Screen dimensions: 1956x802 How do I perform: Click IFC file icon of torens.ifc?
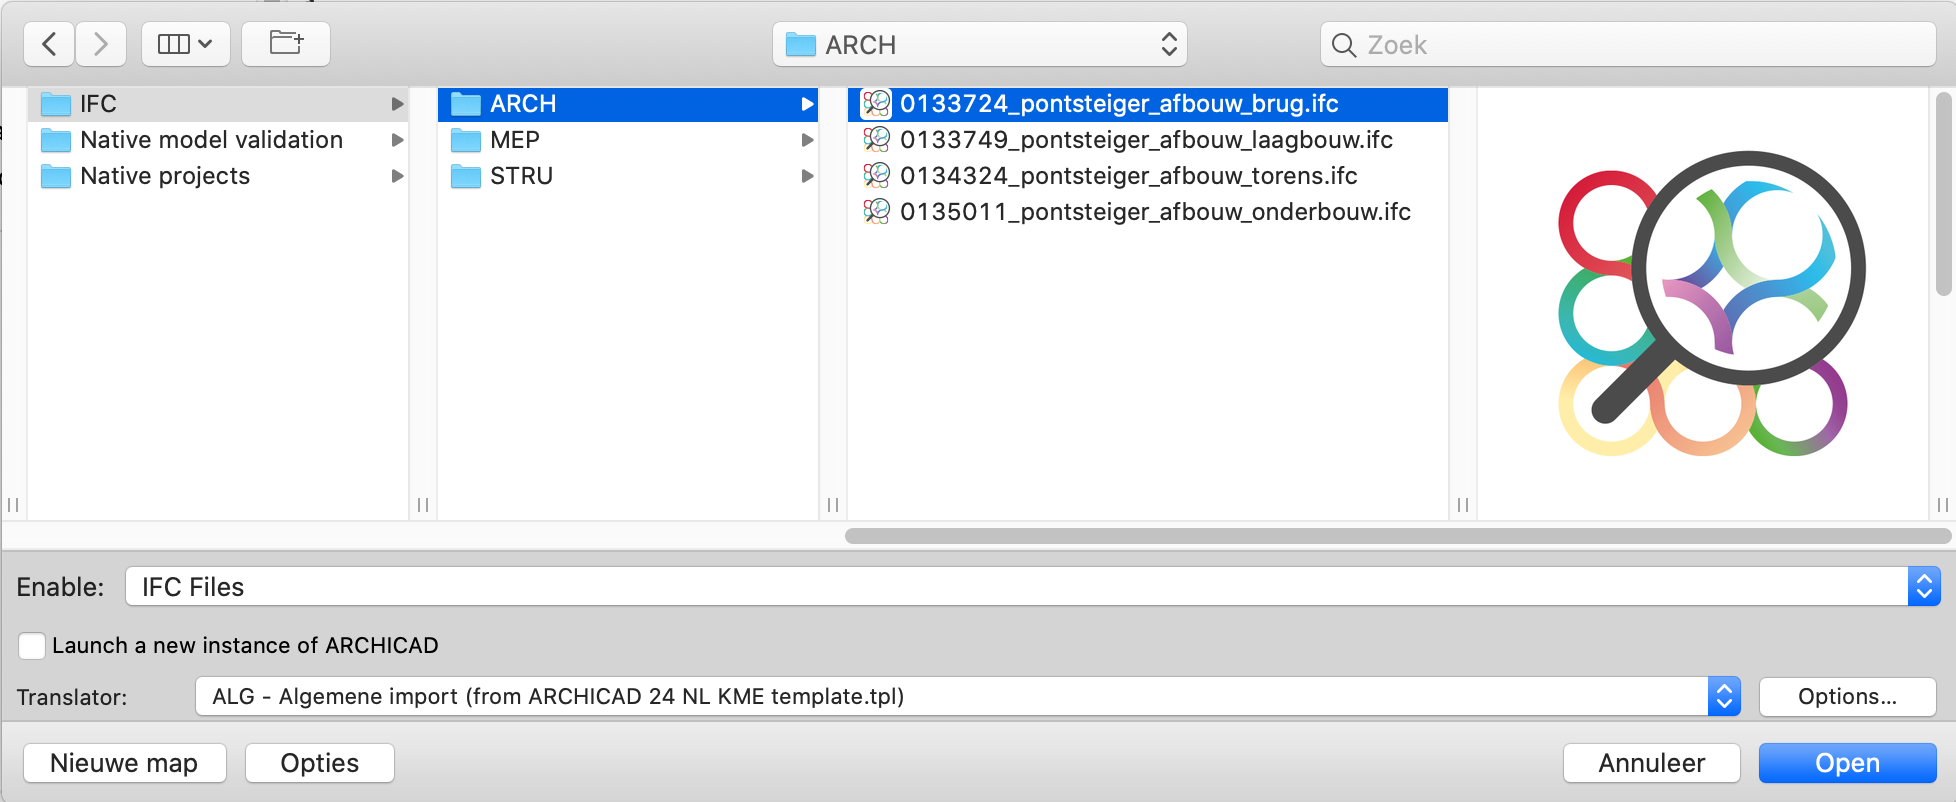coord(876,175)
